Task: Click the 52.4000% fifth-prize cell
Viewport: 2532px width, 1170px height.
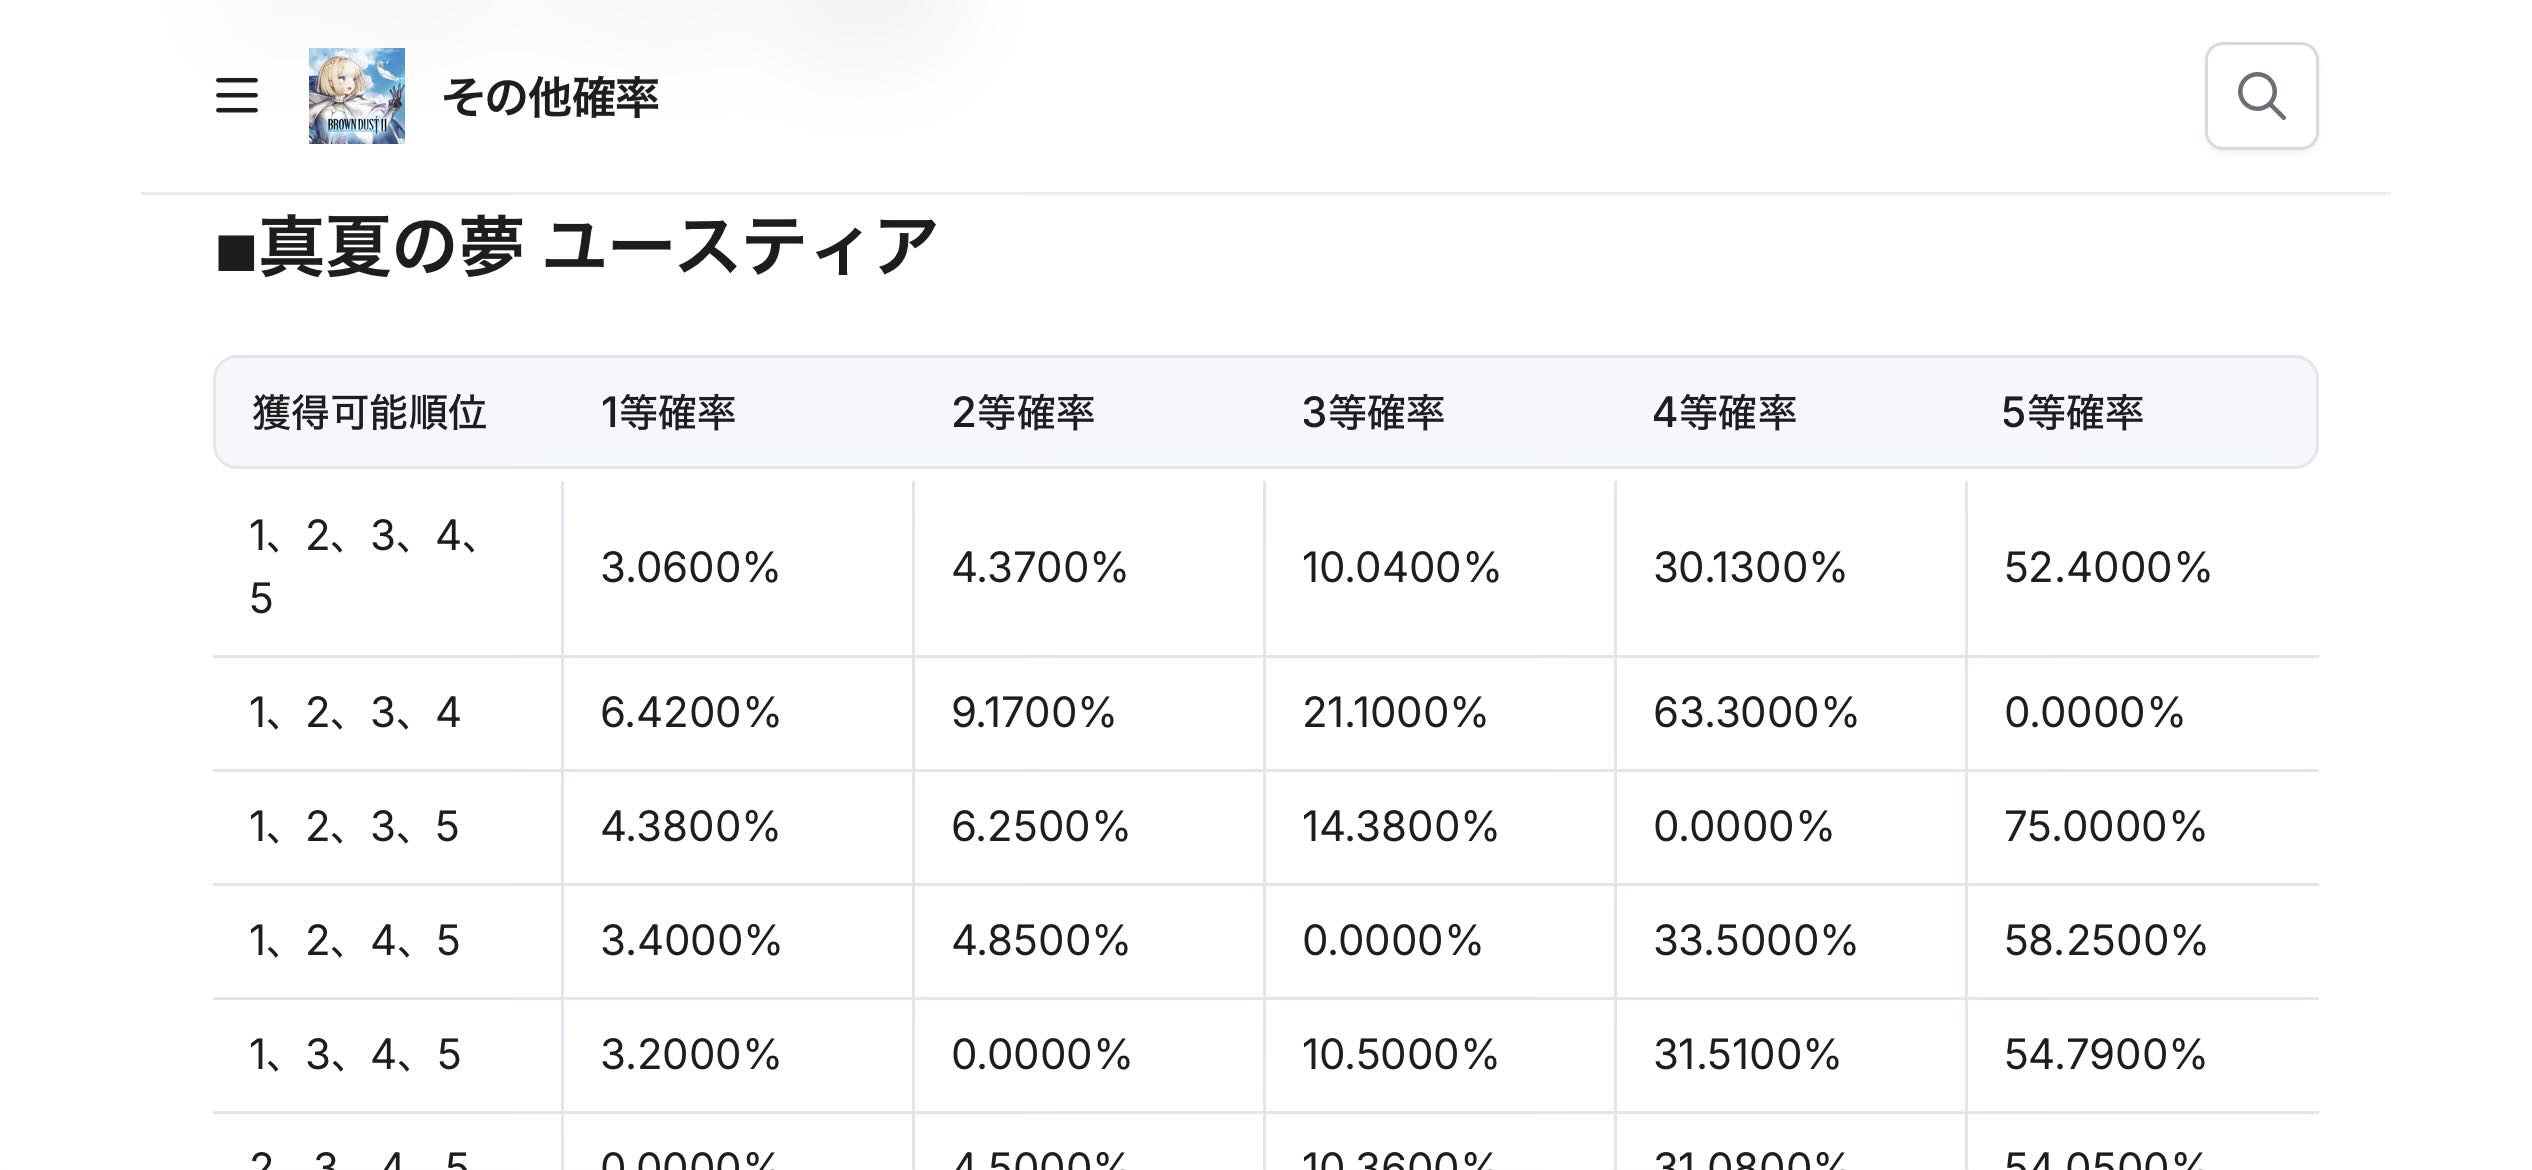Action: tap(2107, 568)
